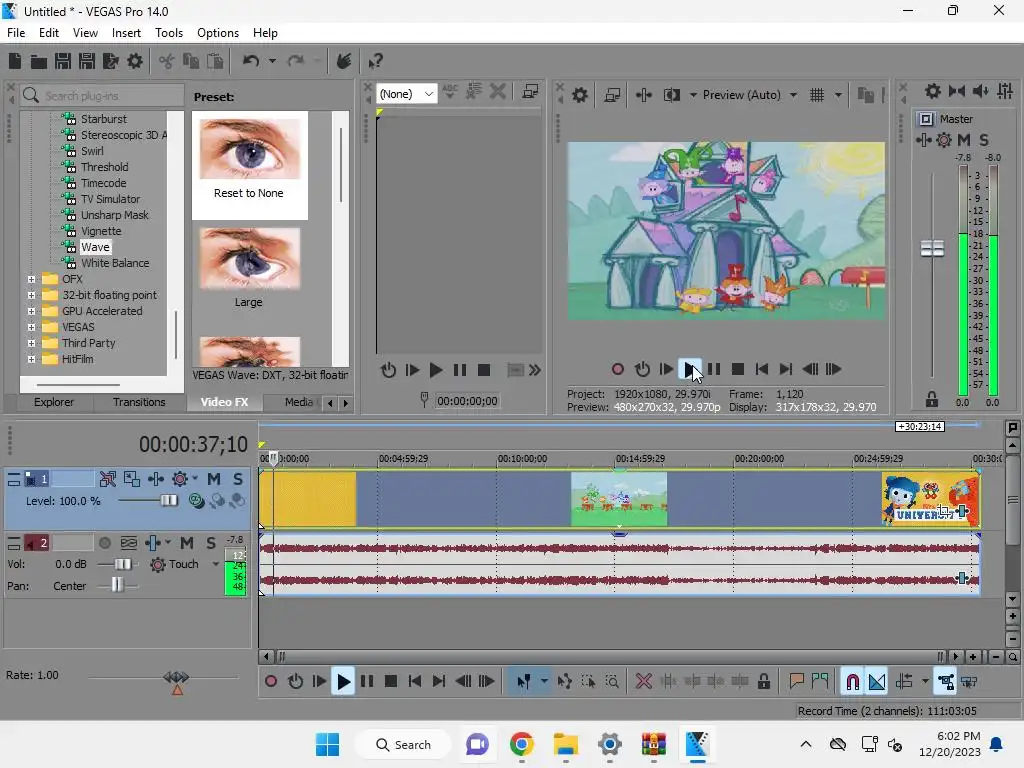Screen dimensions: 1024x768
Task: Mute video track 1 with M
Action: point(214,479)
